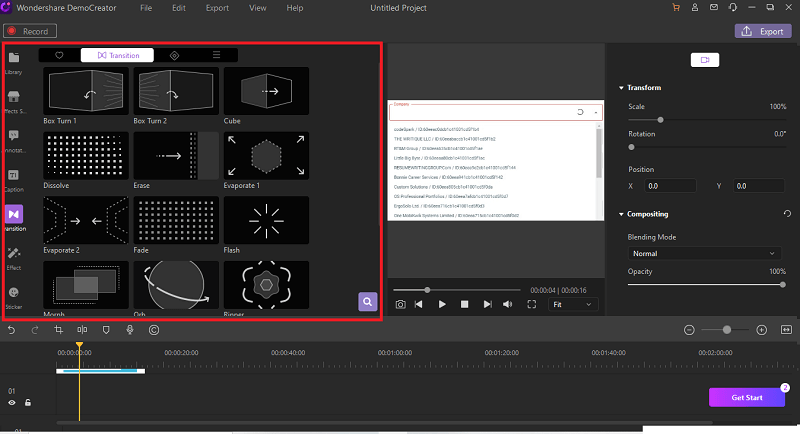800x434 pixels.
Task: Reset the Compositing settings
Action: (x=787, y=214)
